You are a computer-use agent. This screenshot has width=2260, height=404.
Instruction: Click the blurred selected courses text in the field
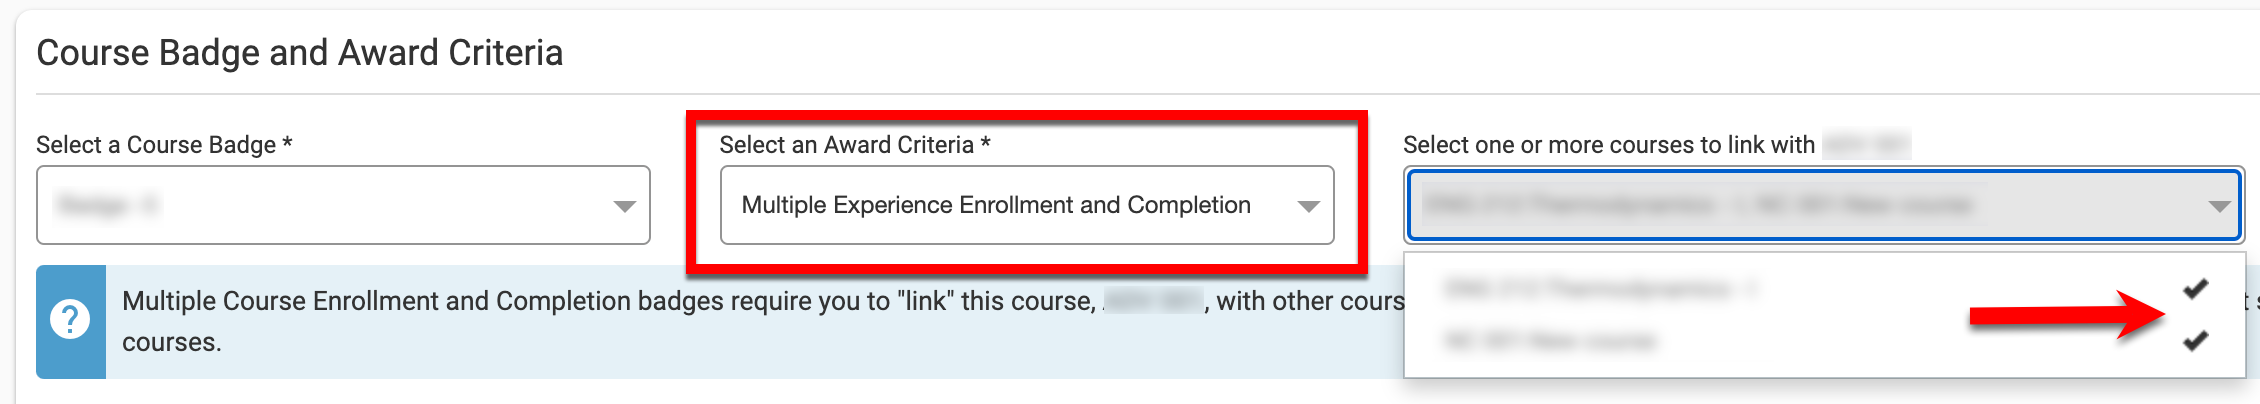[x=1698, y=205]
